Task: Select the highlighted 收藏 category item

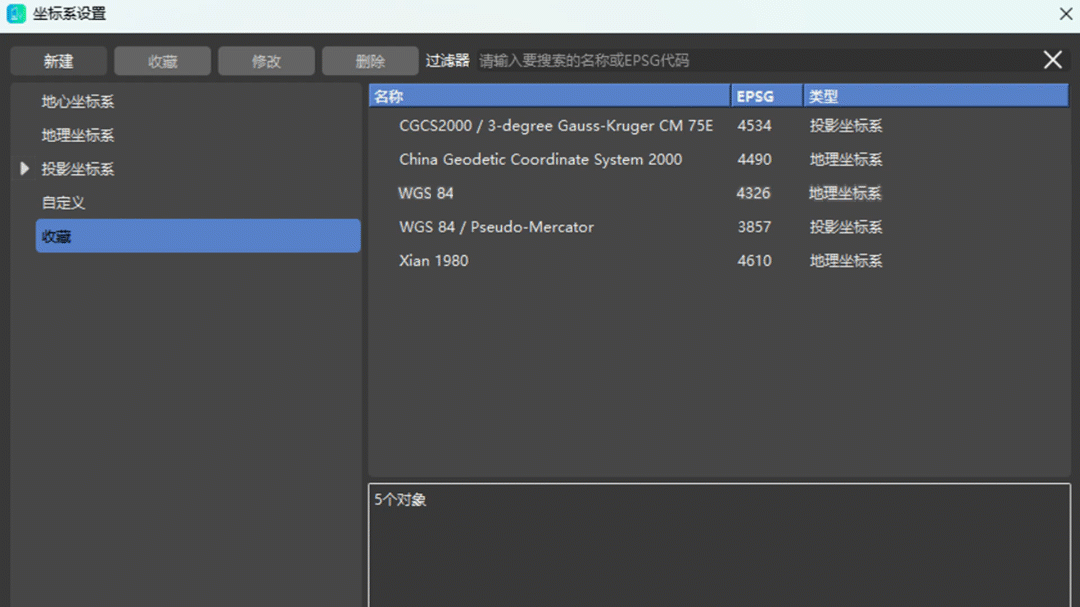Action: [197, 237]
